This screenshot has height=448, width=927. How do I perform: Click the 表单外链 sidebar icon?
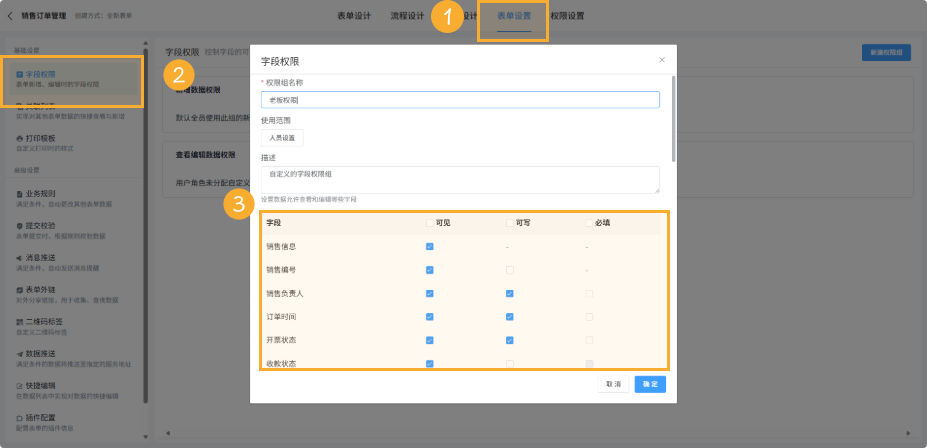coord(20,290)
